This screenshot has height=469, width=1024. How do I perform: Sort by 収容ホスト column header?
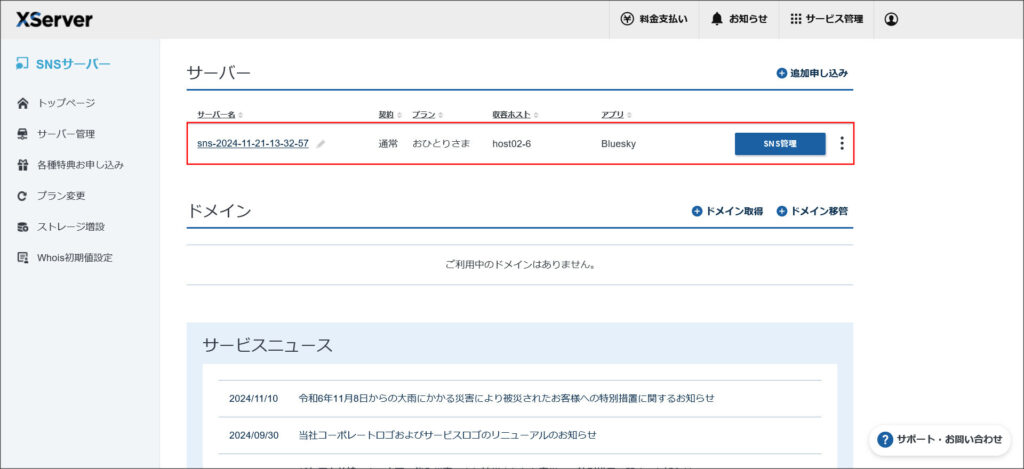click(515, 114)
